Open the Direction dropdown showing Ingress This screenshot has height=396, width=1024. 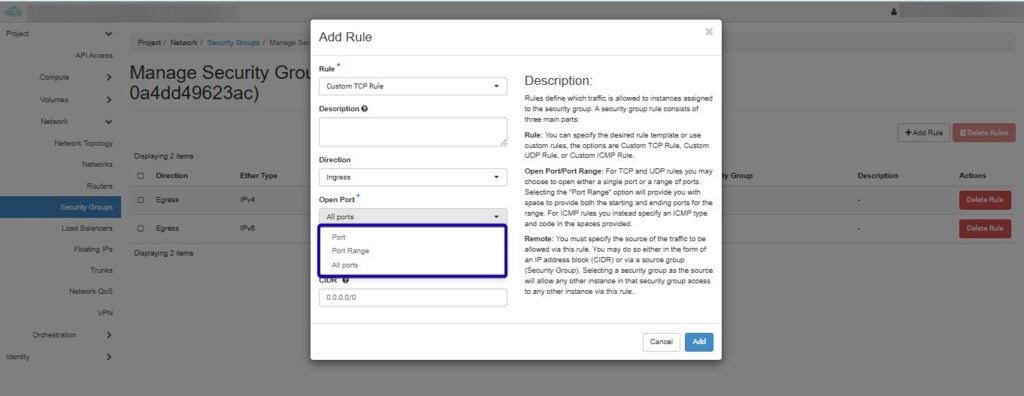coord(413,177)
